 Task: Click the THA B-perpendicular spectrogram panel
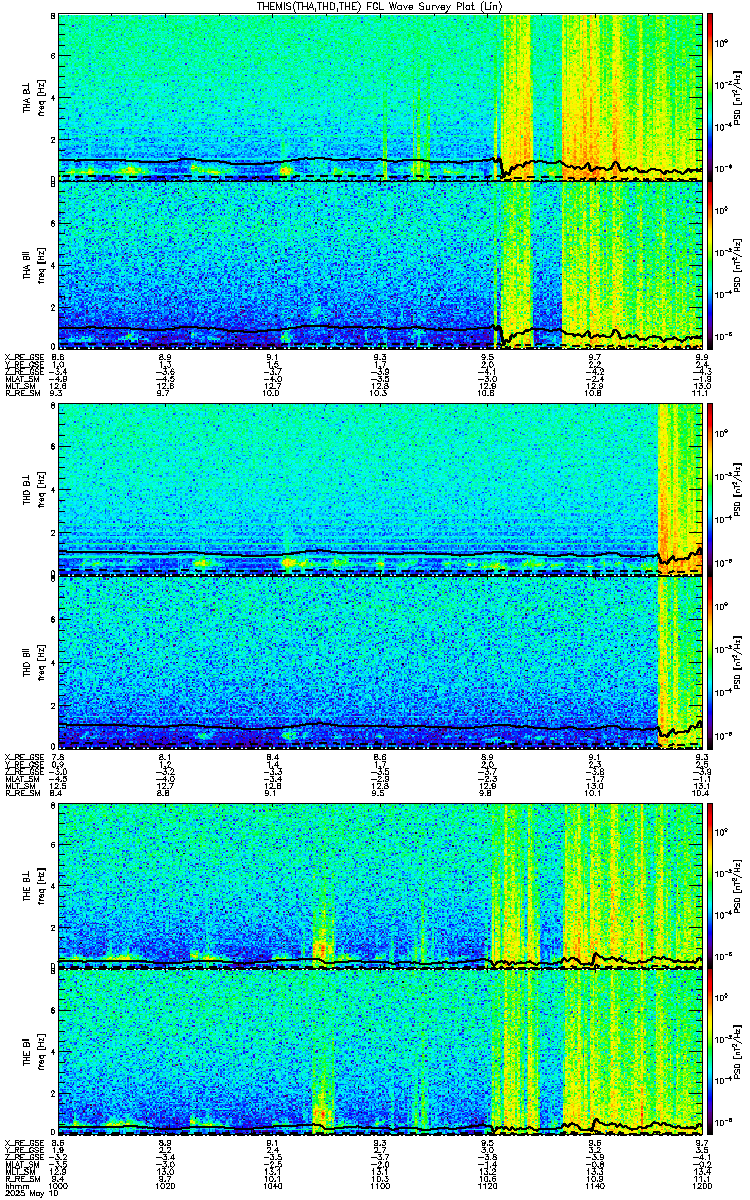coord(380,97)
